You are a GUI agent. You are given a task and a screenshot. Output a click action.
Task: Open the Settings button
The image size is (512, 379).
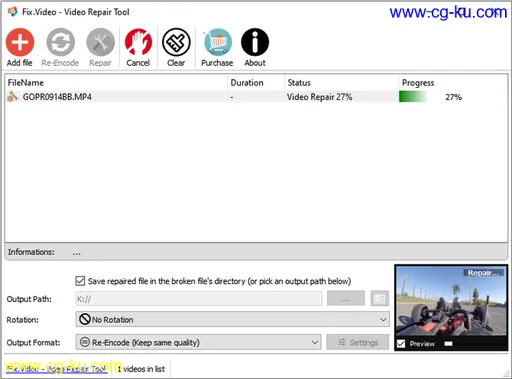point(358,342)
